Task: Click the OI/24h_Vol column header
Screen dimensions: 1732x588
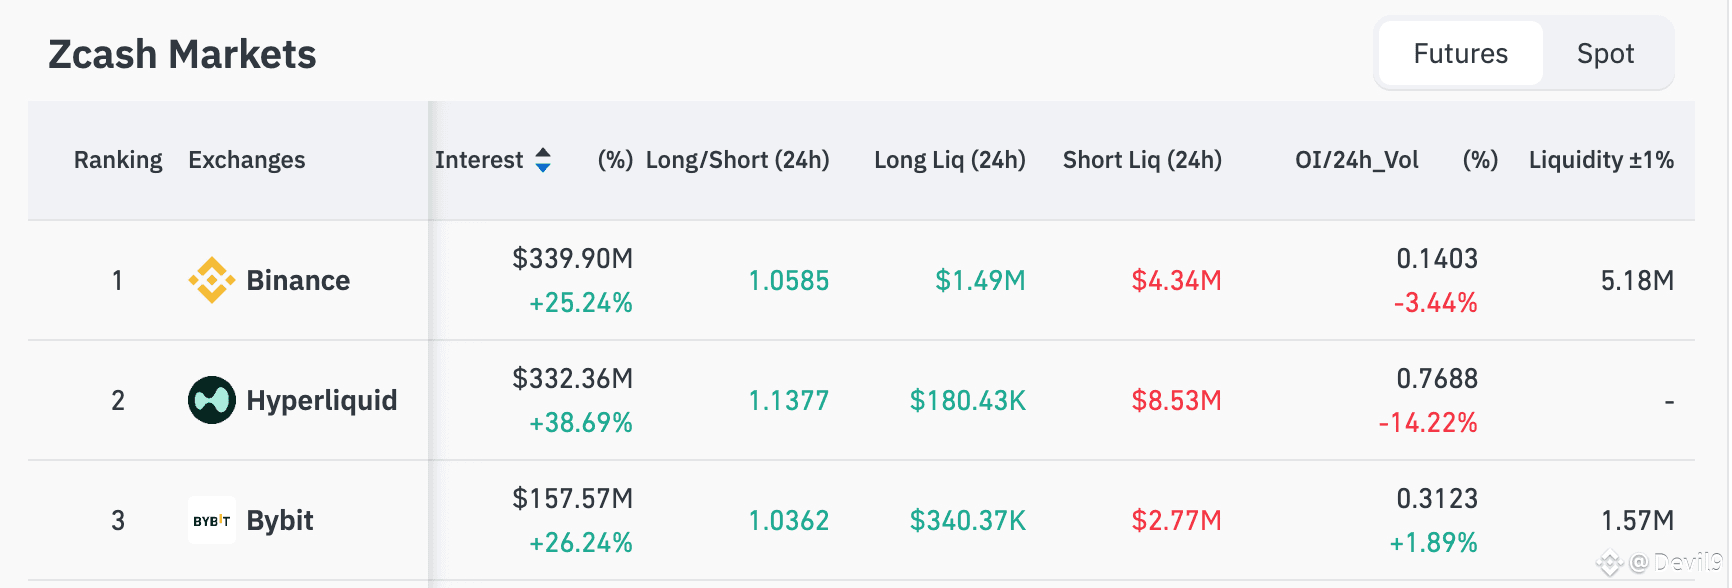Action: [x=1356, y=160]
